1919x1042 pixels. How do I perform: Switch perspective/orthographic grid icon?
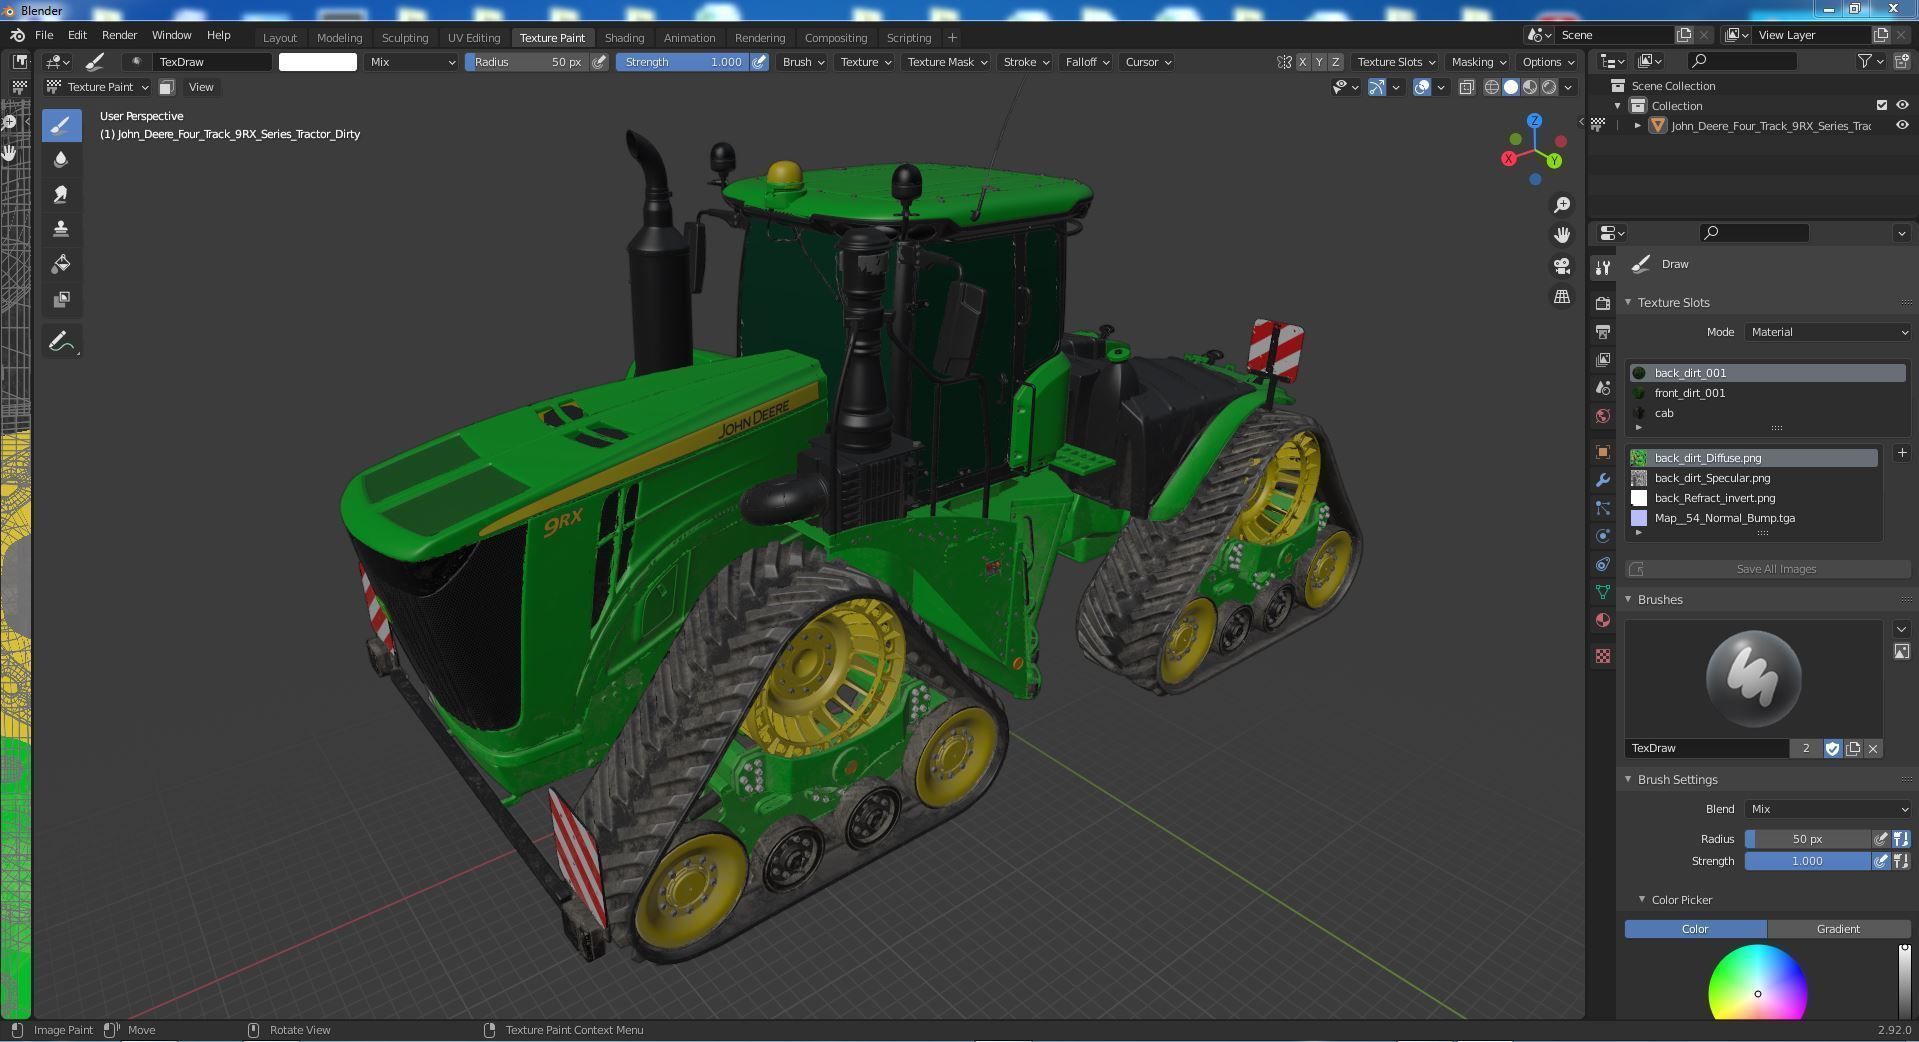(x=1562, y=297)
